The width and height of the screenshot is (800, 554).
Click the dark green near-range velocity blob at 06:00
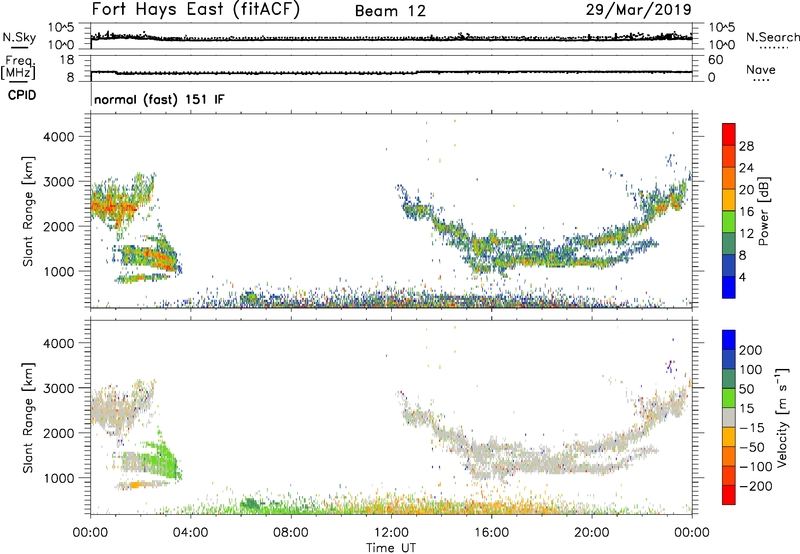pyautogui.click(x=251, y=504)
